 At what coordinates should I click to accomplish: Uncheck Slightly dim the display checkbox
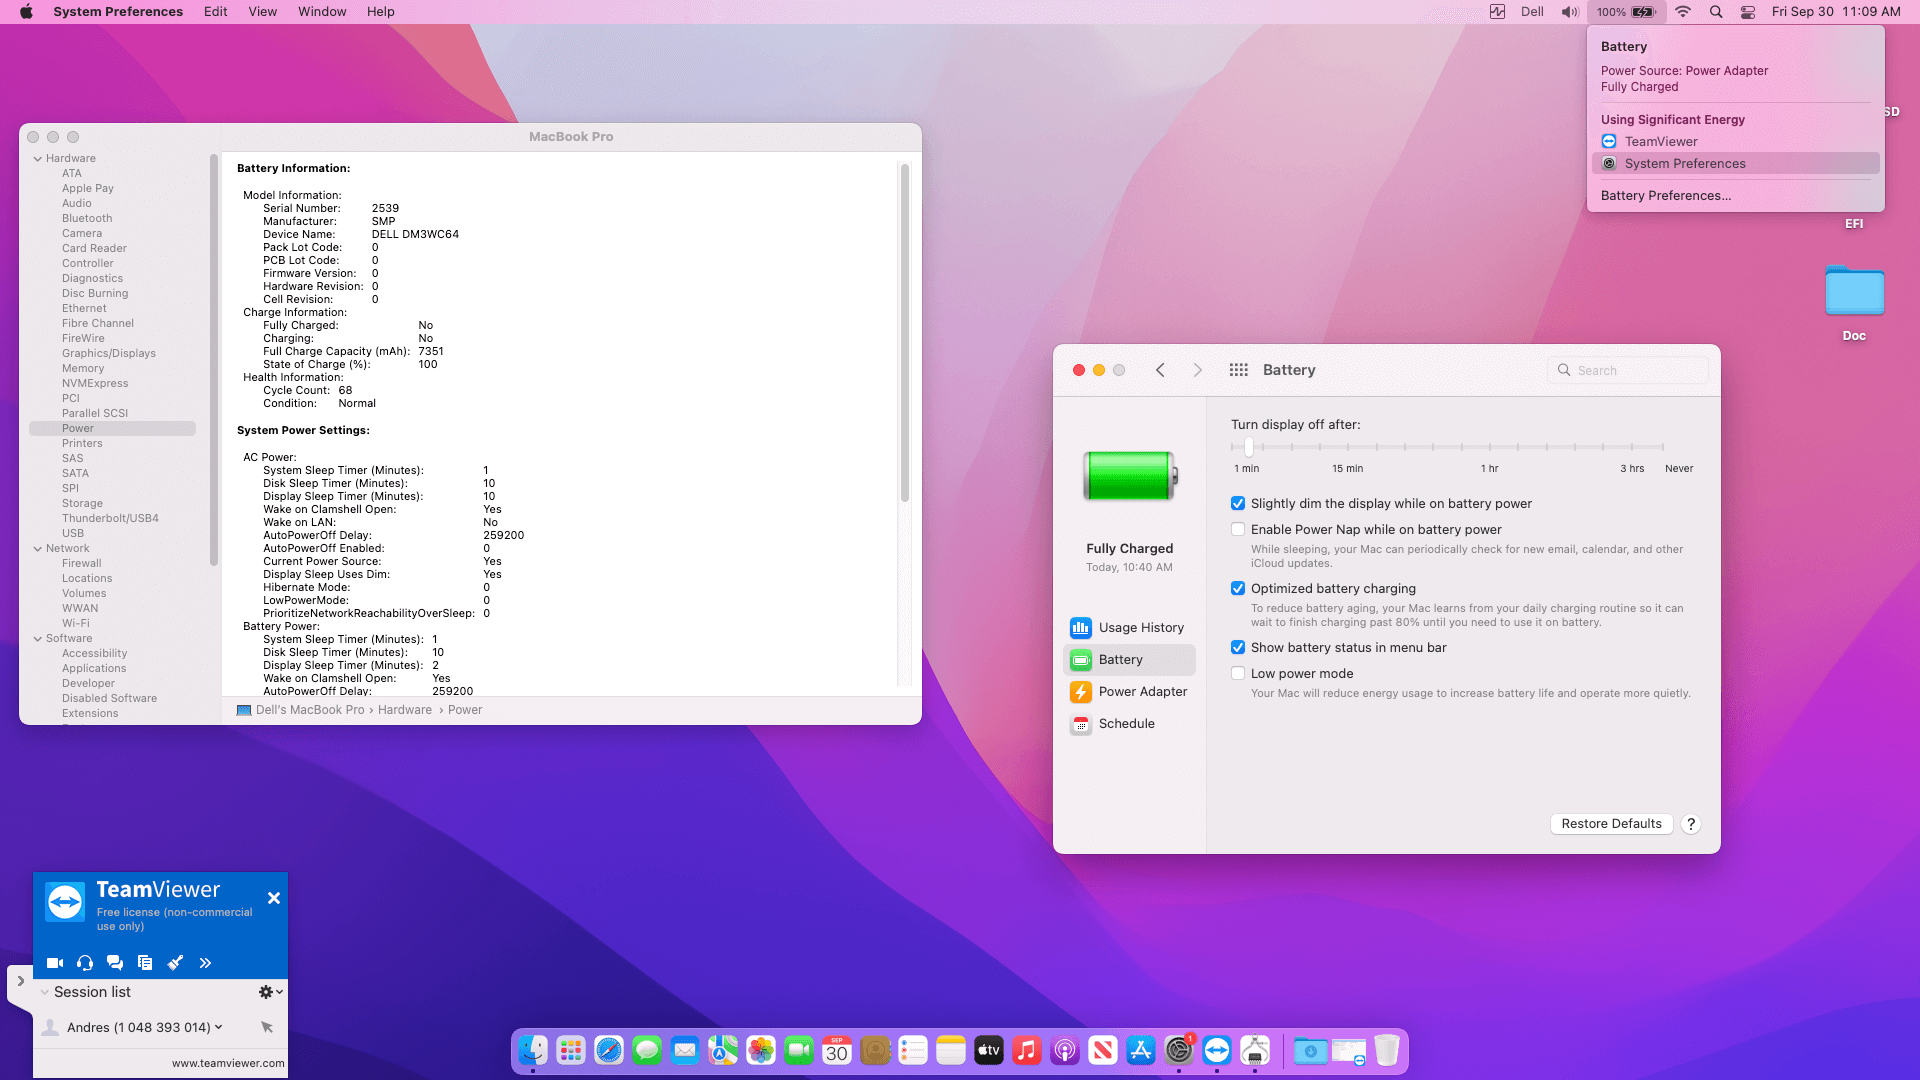click(x=1238, y=504)
